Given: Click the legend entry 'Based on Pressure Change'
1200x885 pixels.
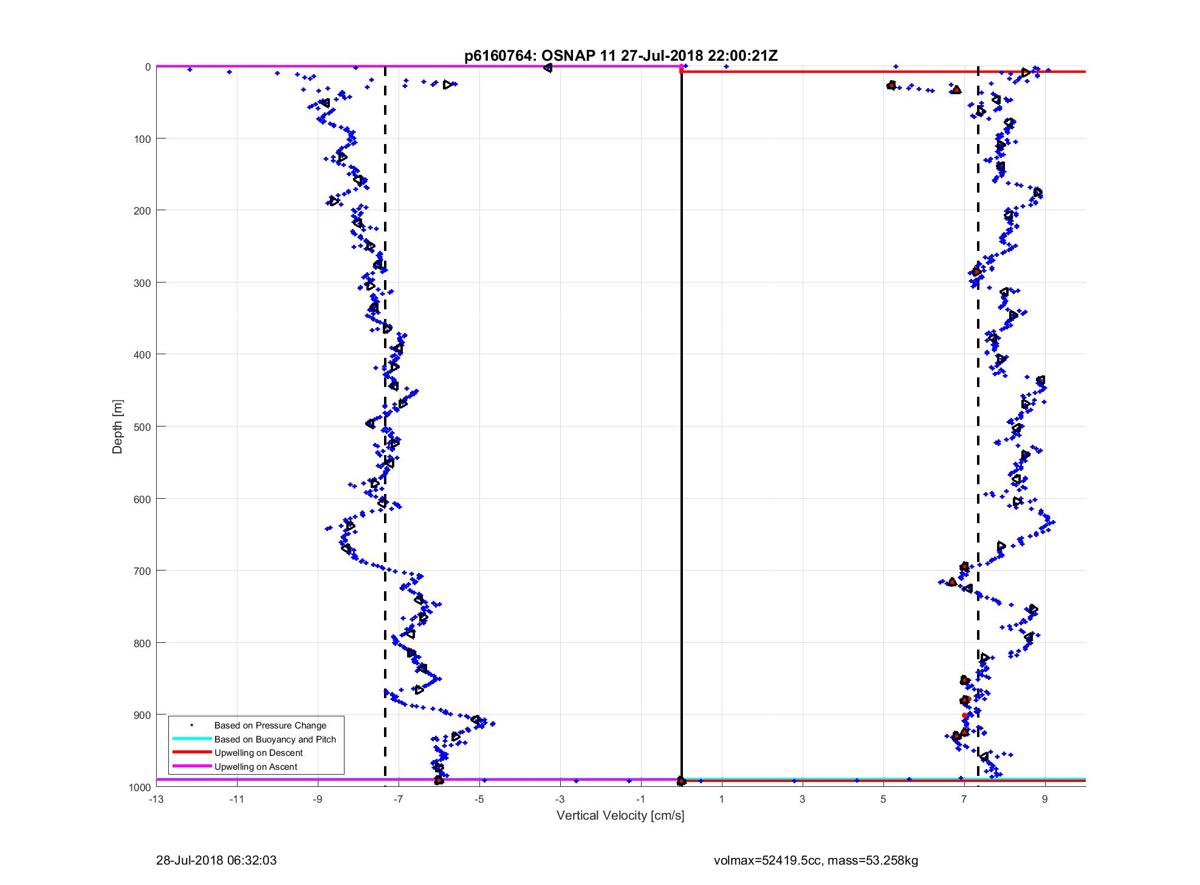Looking at the screenshot, I should click(270, 725).
